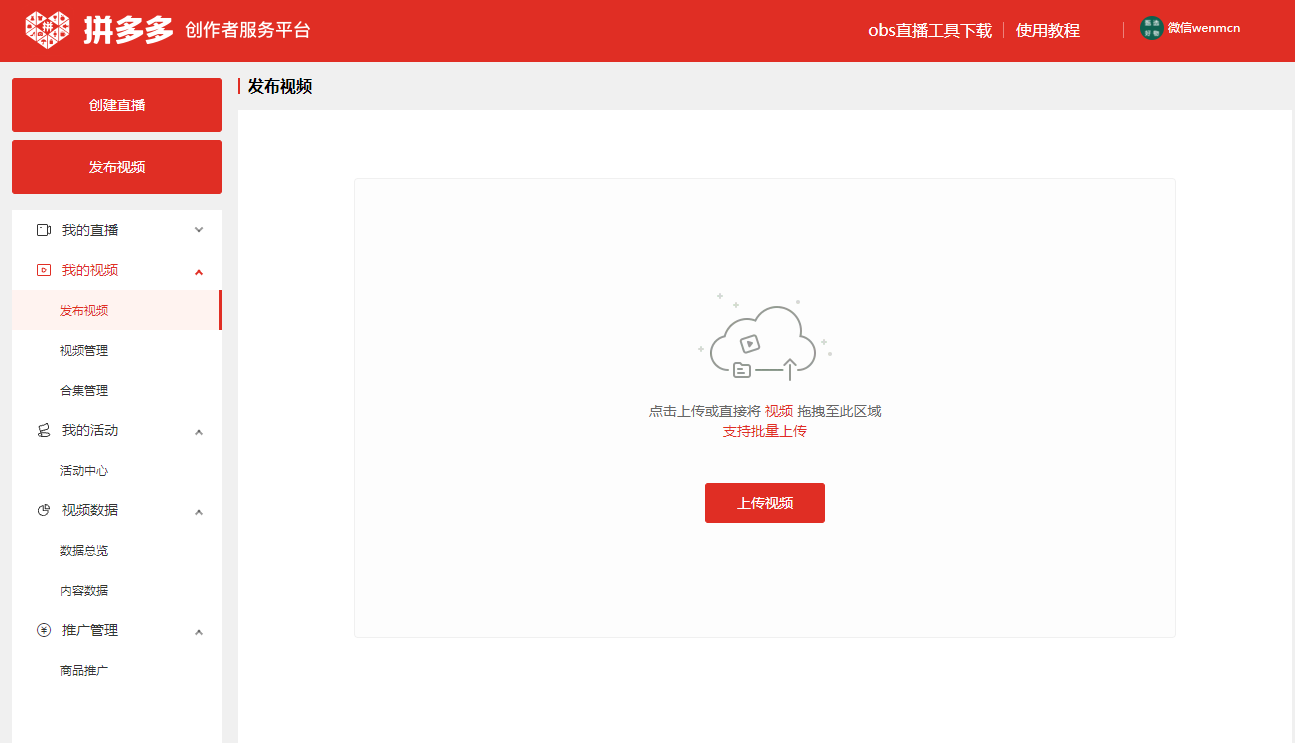Click the 我的活动 flag icon
1295x743 pixels.
43,430
